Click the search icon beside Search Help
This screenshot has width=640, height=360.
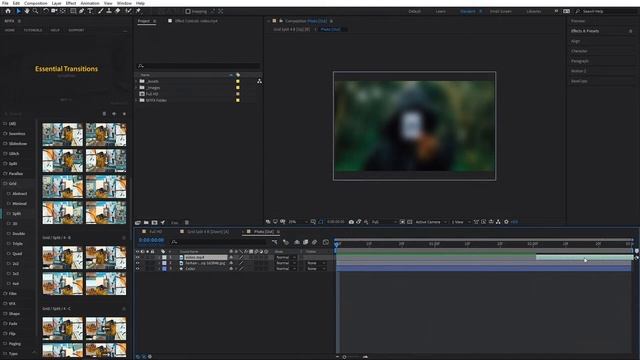[x=578, y=11]
